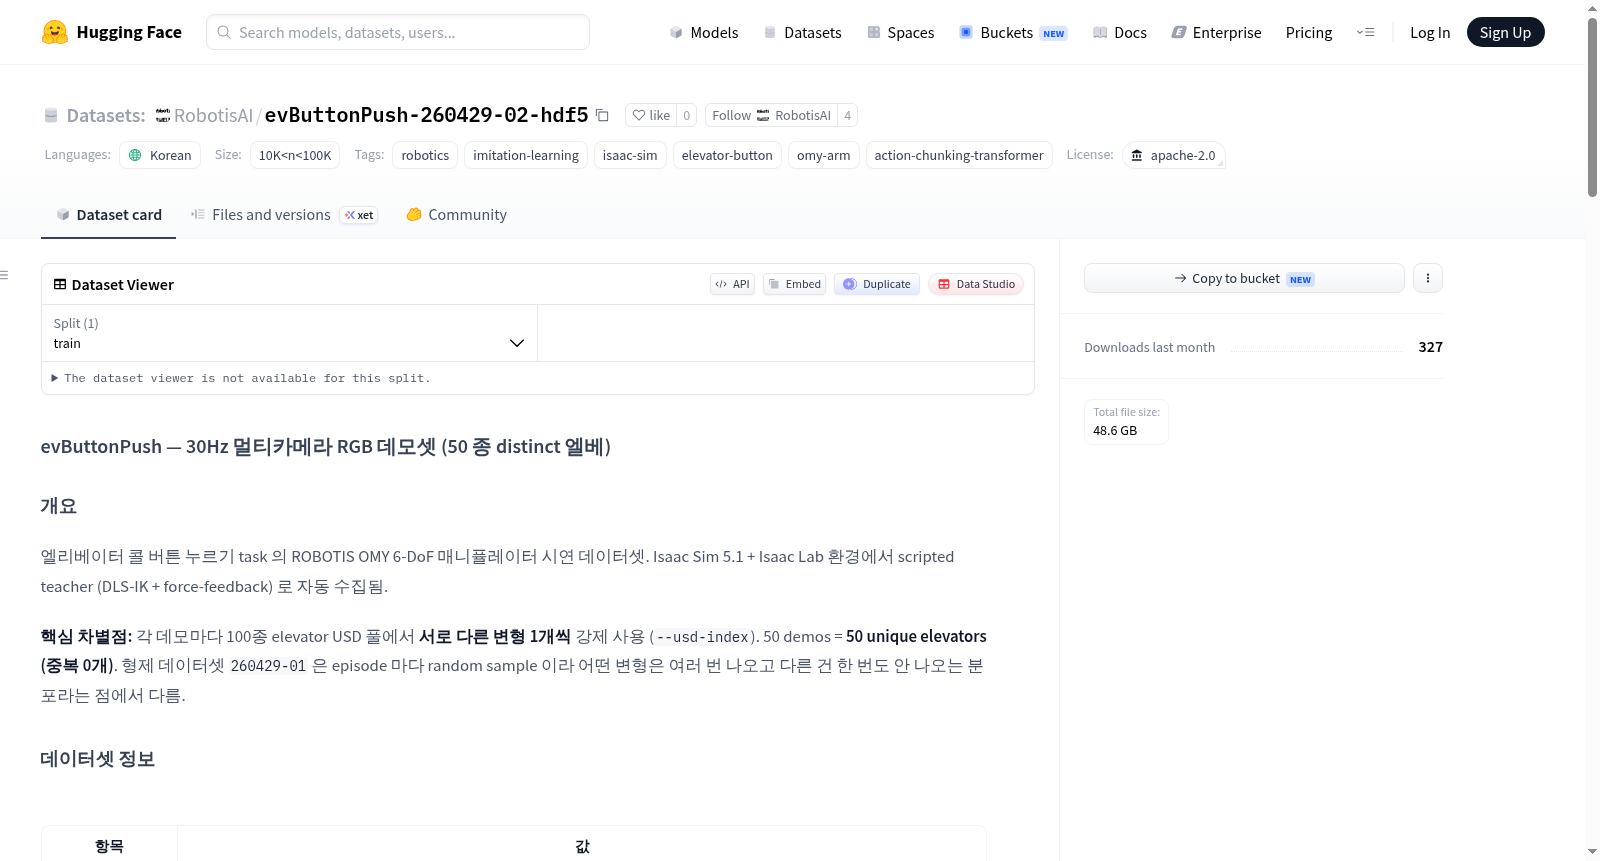Screen dimensions: 1600x861
Task: Select the elevator-button tag
Action: tap(727, 155)
